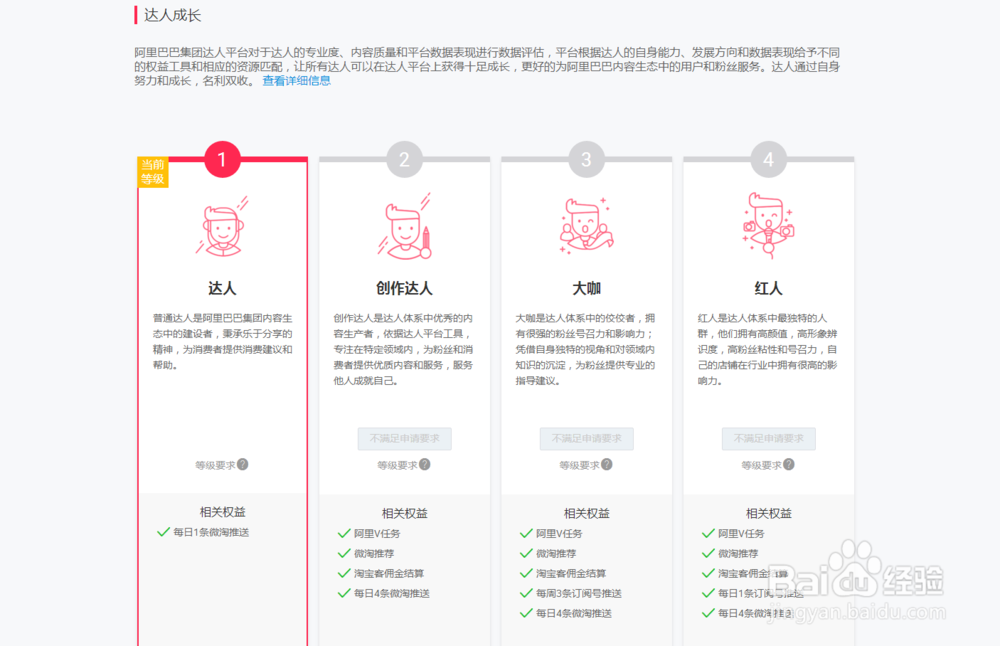Image resolution: width=1000 pixels, height=646 pixels.
Task: Click checkmark beside 创作达人 阿里V任务
Action: pos(344,533)
